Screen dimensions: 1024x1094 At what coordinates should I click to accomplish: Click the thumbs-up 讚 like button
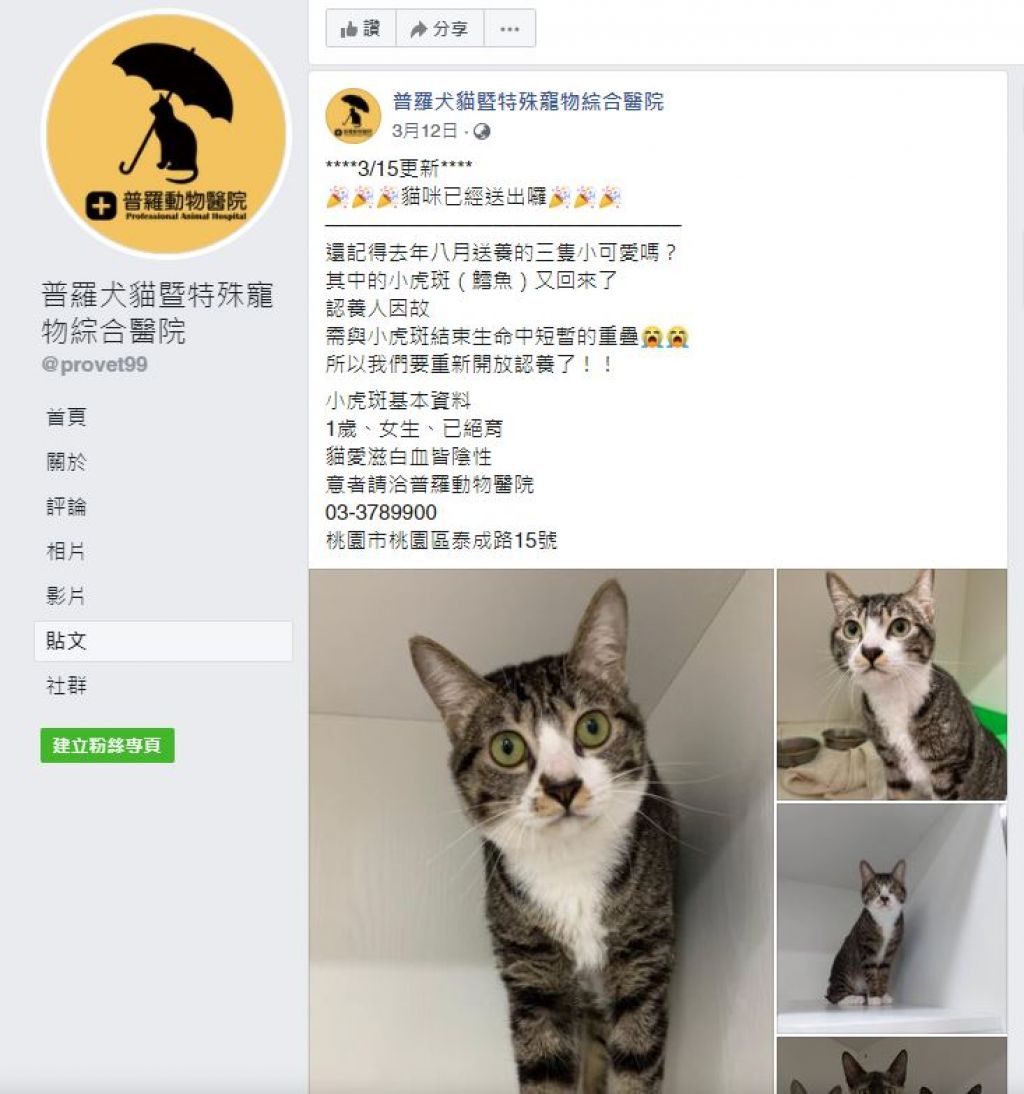[361, 29]
